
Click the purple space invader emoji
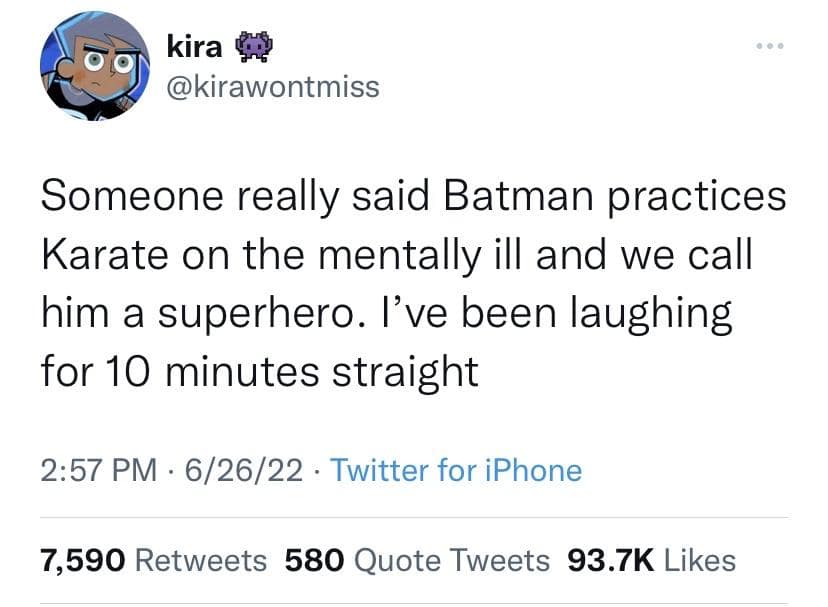tap(249, 44)
